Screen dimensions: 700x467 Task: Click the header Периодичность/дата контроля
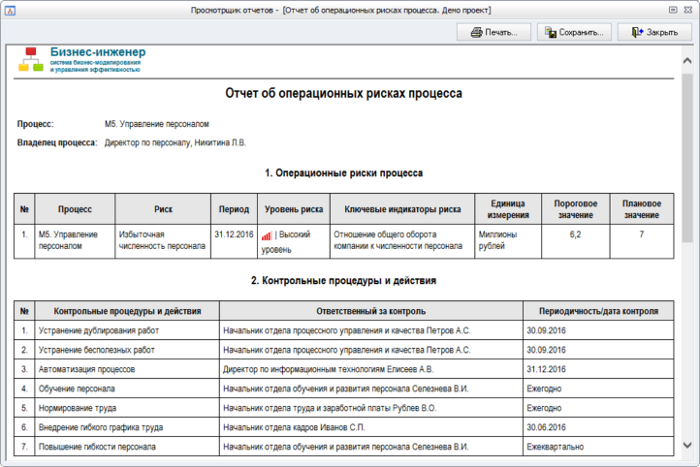[598, 311]
